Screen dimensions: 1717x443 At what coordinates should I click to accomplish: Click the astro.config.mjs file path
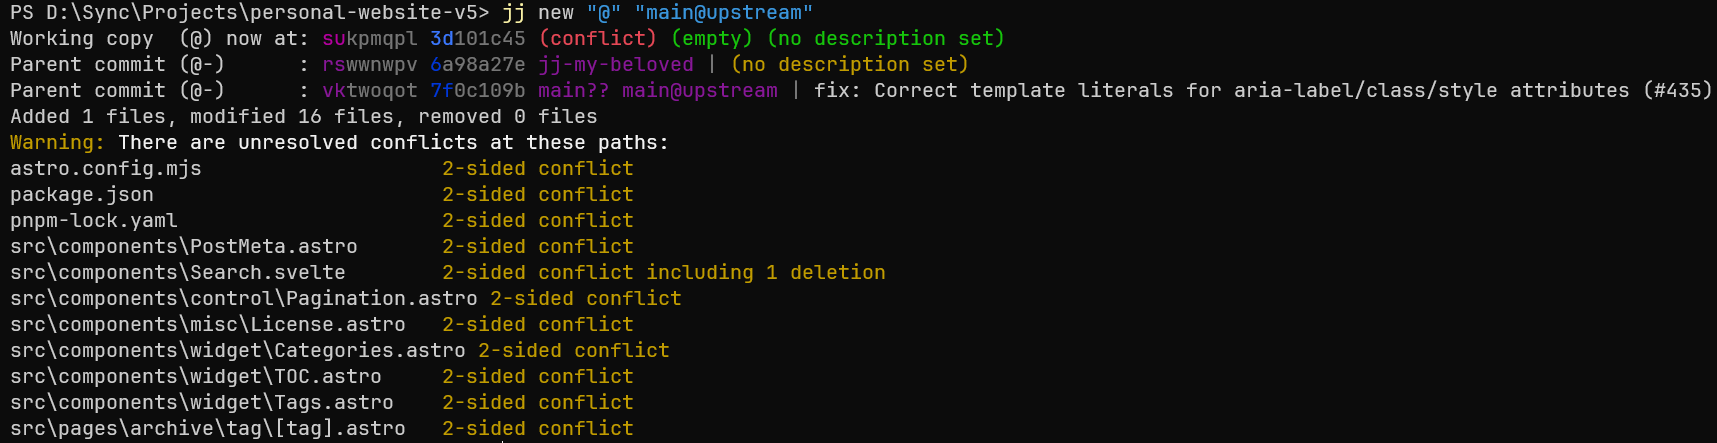(x=106, y=168)
